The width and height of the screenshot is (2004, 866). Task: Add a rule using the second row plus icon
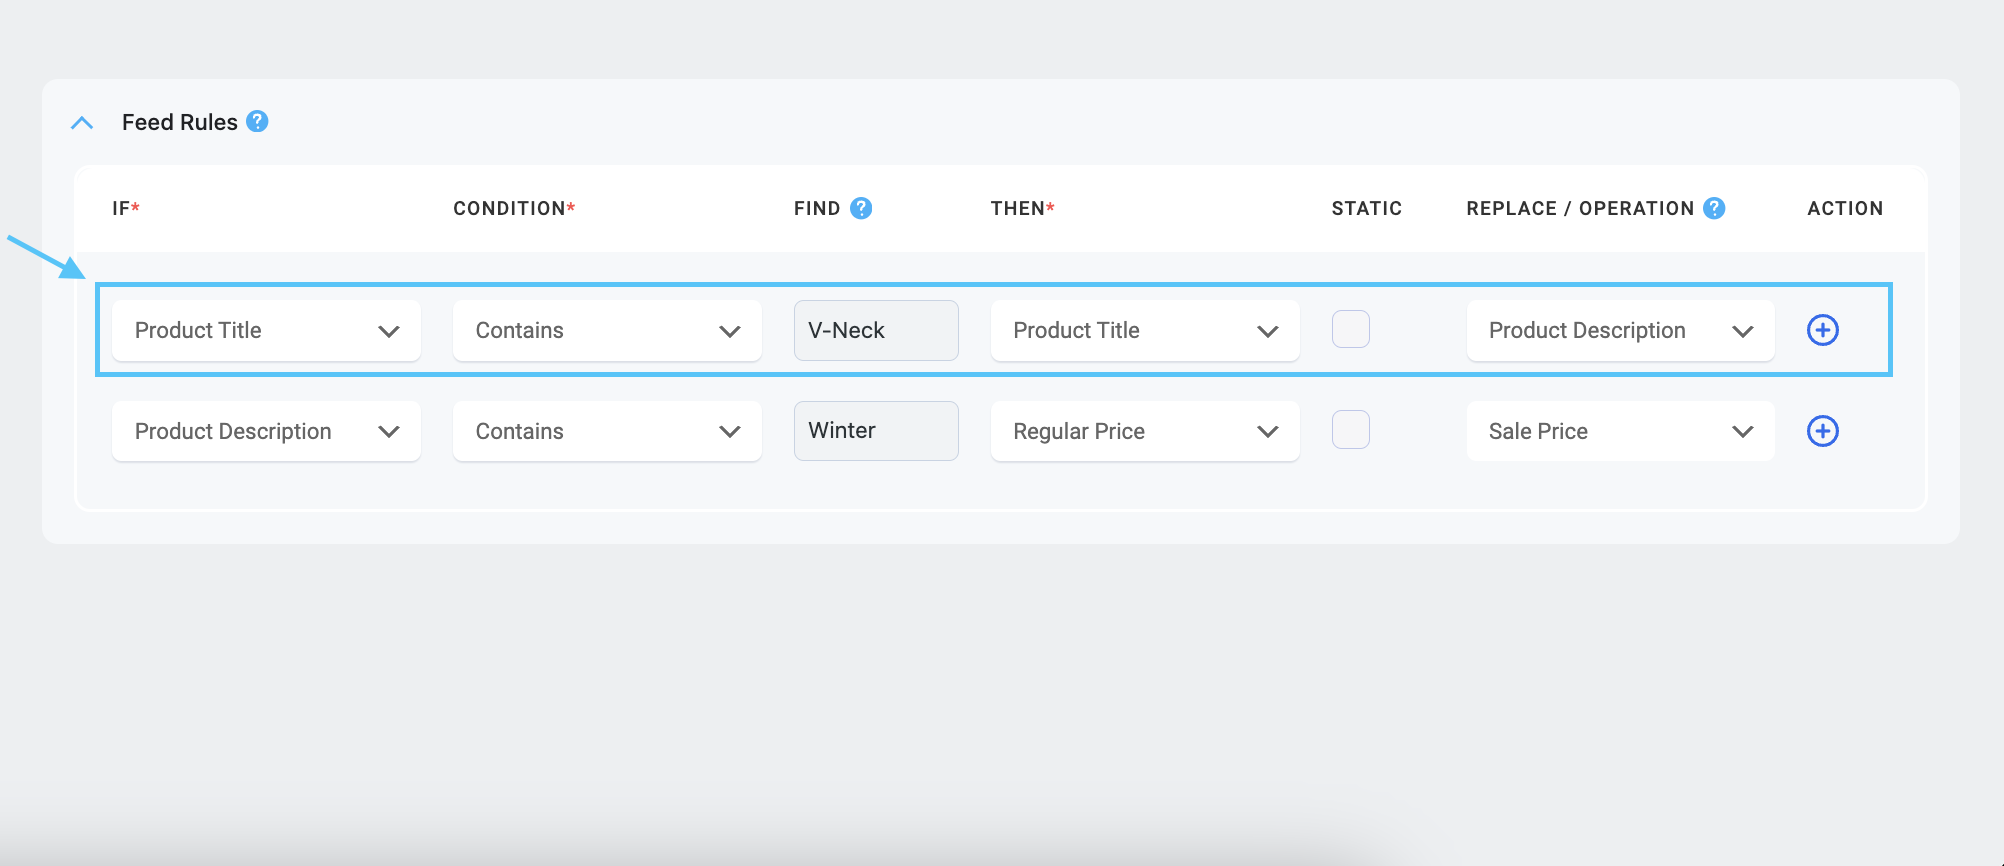1823,431
